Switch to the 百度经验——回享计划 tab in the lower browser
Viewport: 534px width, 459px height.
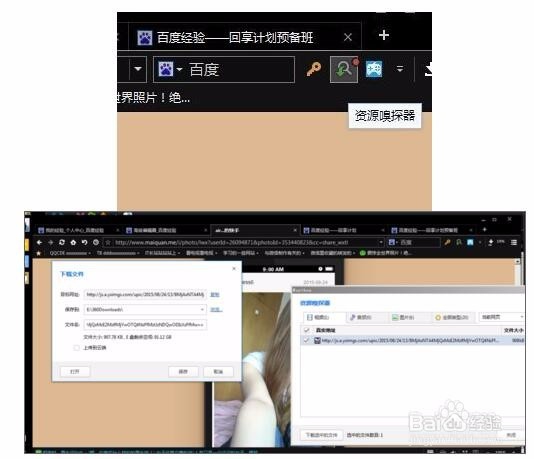click(343, 230)
